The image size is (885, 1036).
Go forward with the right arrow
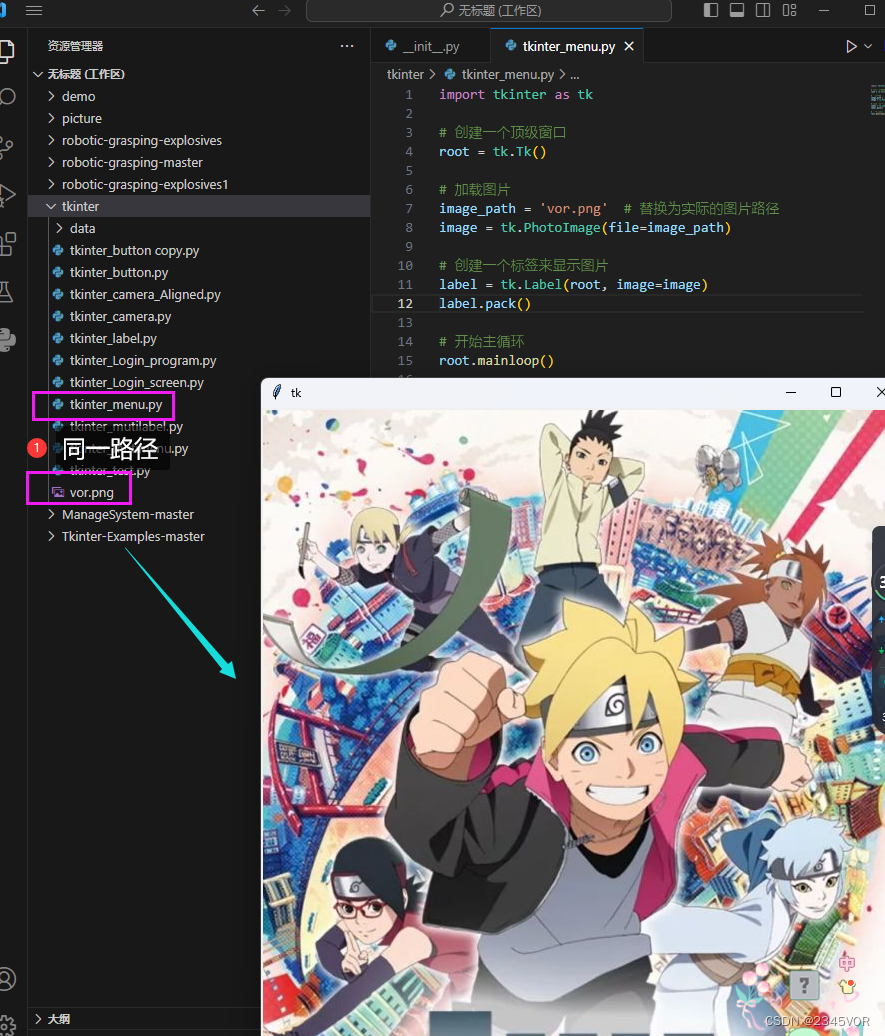[x=284, y=11]
